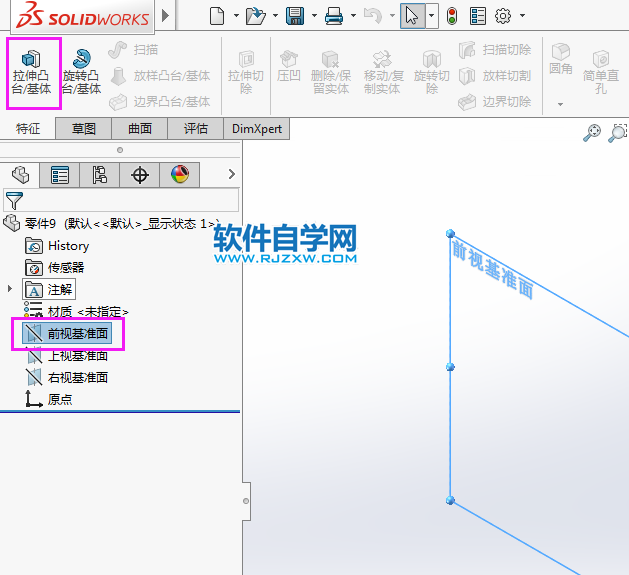Expand the SolidWorks menu arrow

pos(165,16)
